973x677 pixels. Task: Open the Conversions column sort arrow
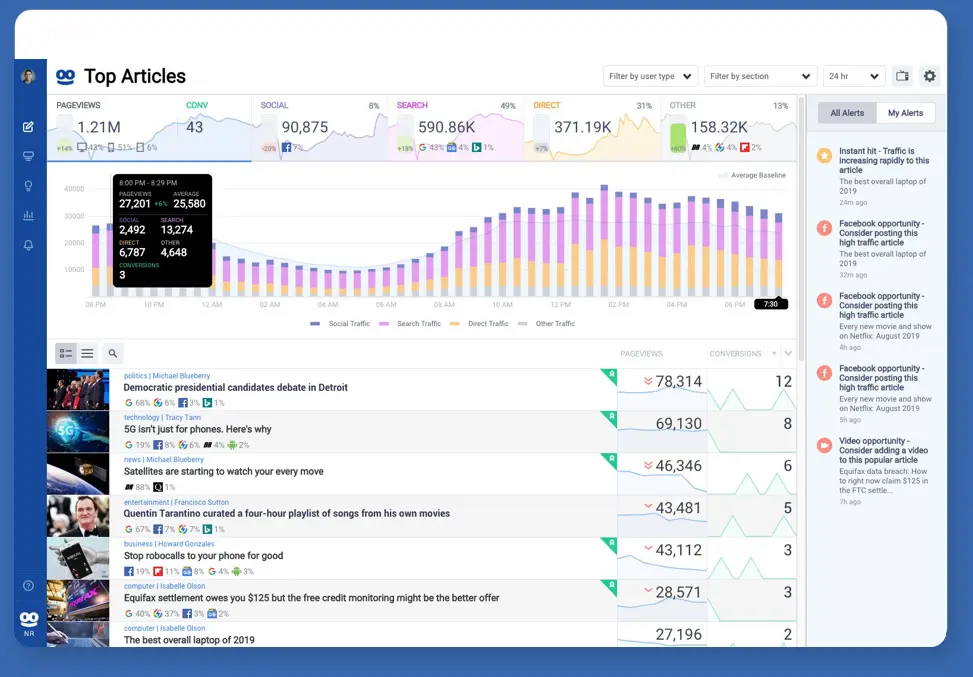(774, 354)
